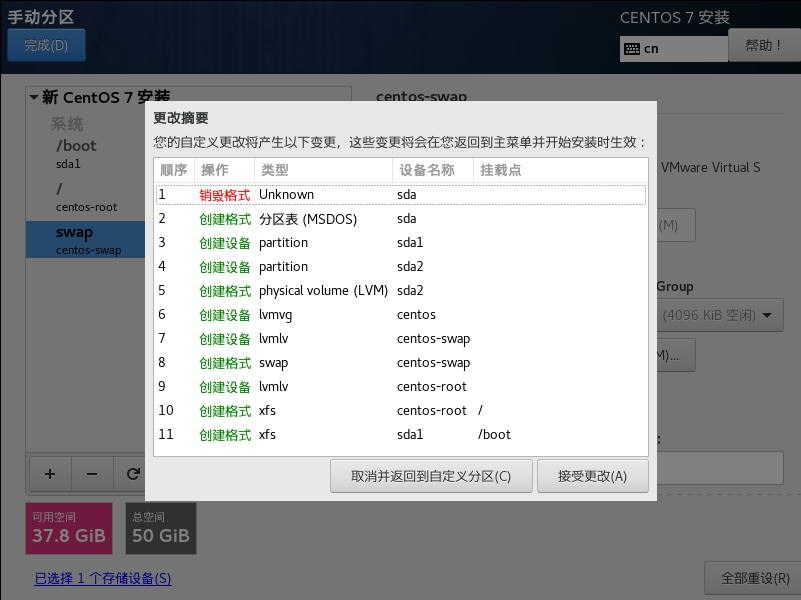This screenshot has width=801, height=600.
Task: Select row 9 lvmlv centos-root
Action: click(x=401, y=387)
